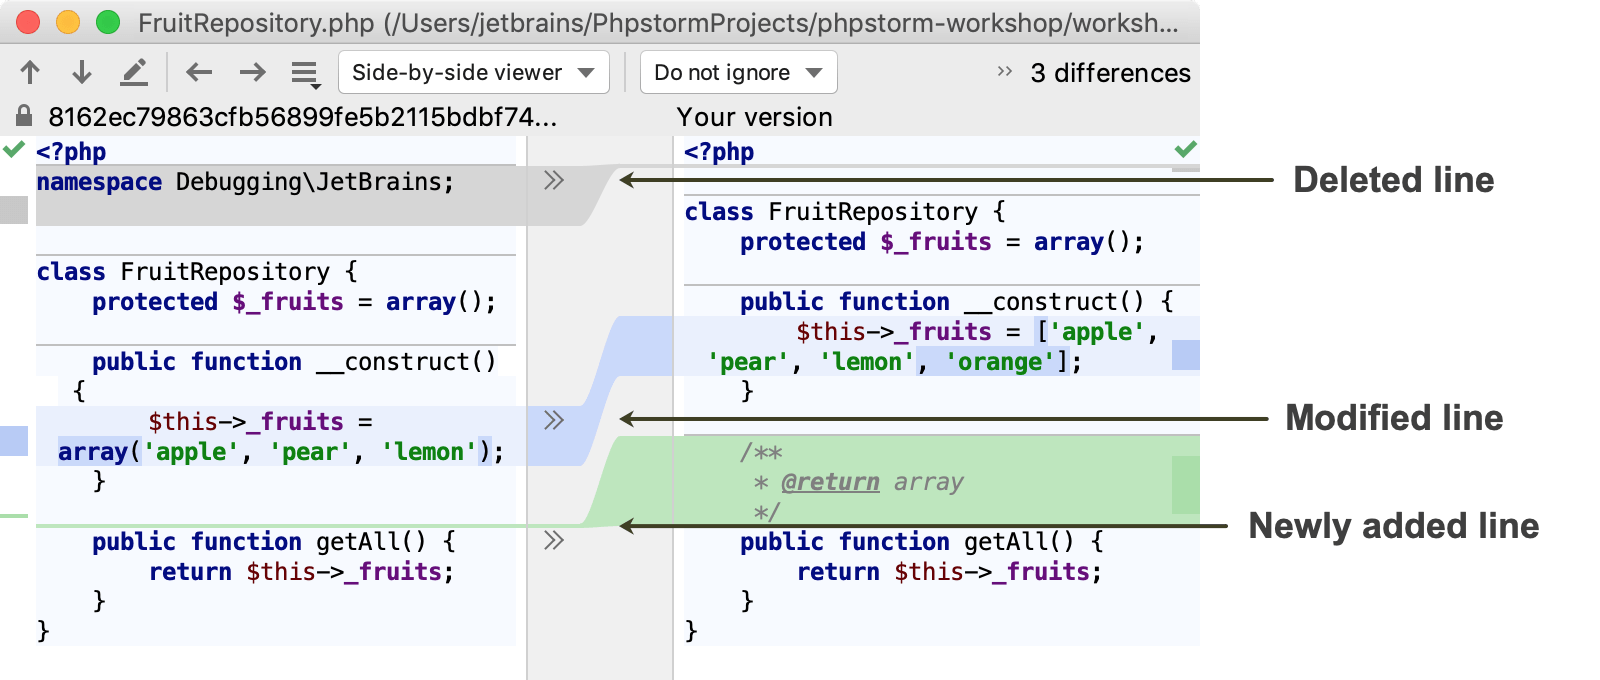Click right pane class FruitRepository line
Image resolution: width=1600 pixels, height=680 pixels.
tap(845, 212)
